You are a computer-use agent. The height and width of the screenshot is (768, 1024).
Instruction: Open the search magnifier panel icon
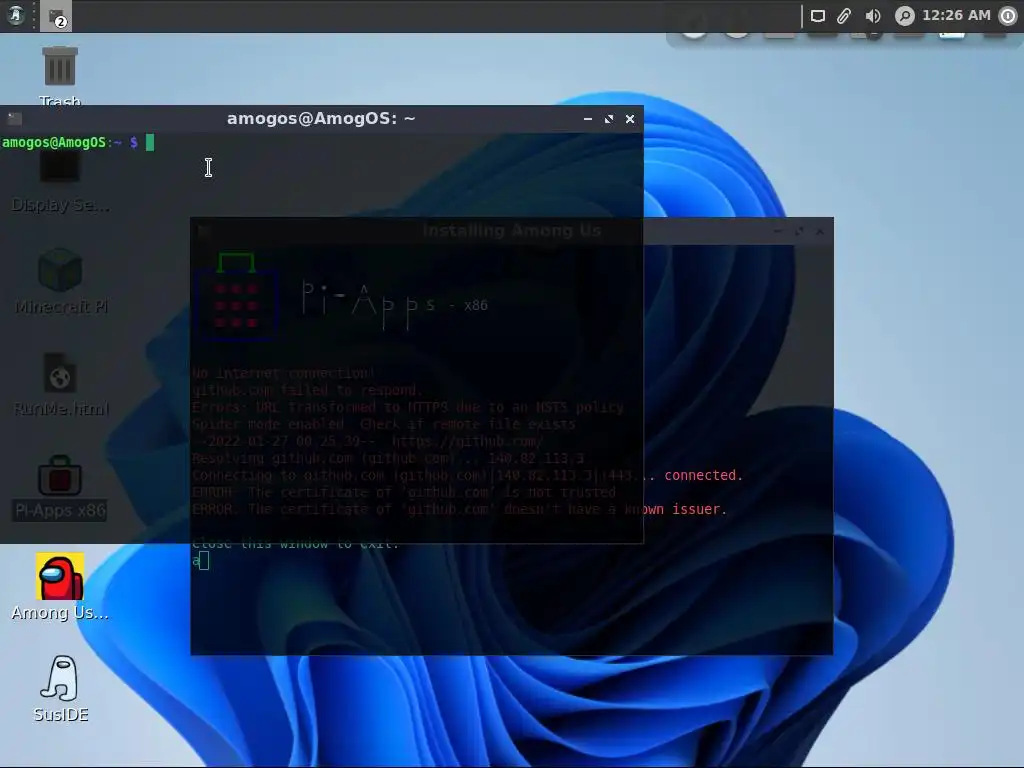[904, 16]
